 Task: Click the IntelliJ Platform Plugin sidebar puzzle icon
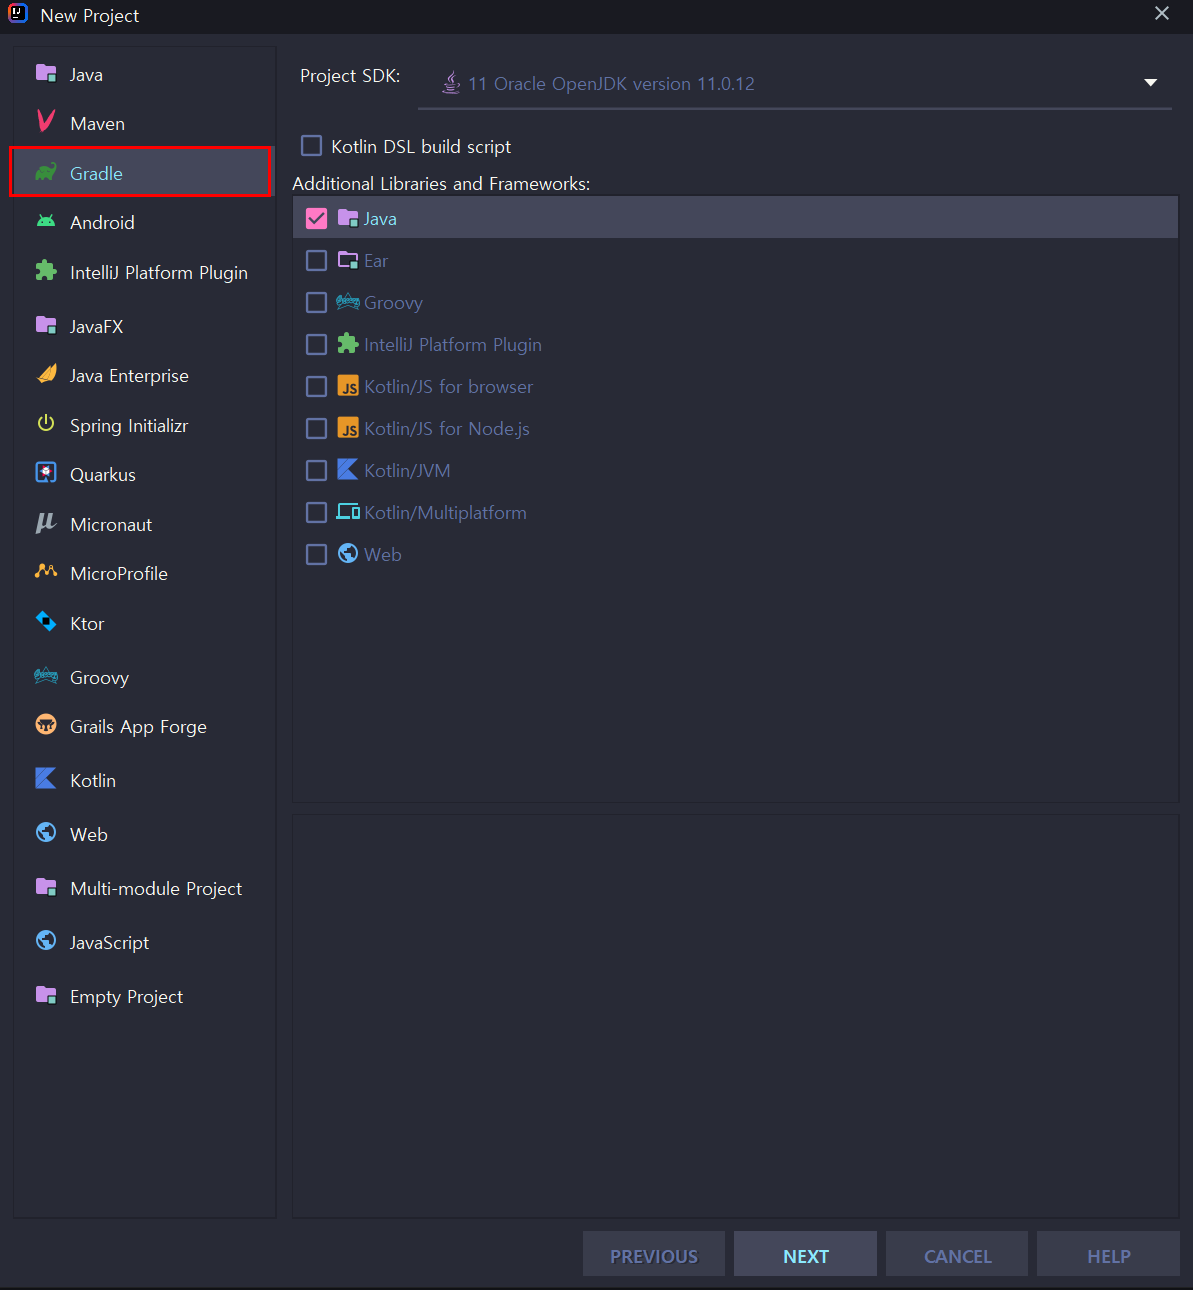coord(46,271)
